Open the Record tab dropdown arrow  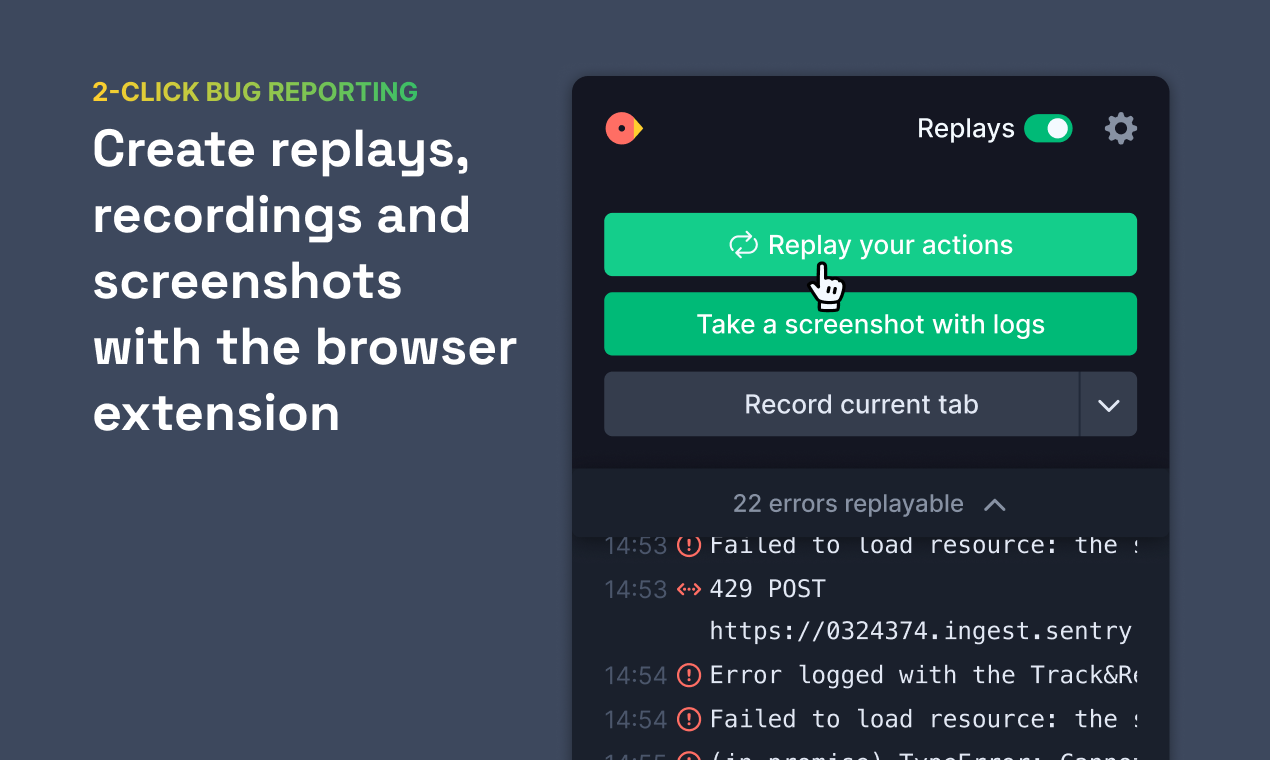point(1108,404)
